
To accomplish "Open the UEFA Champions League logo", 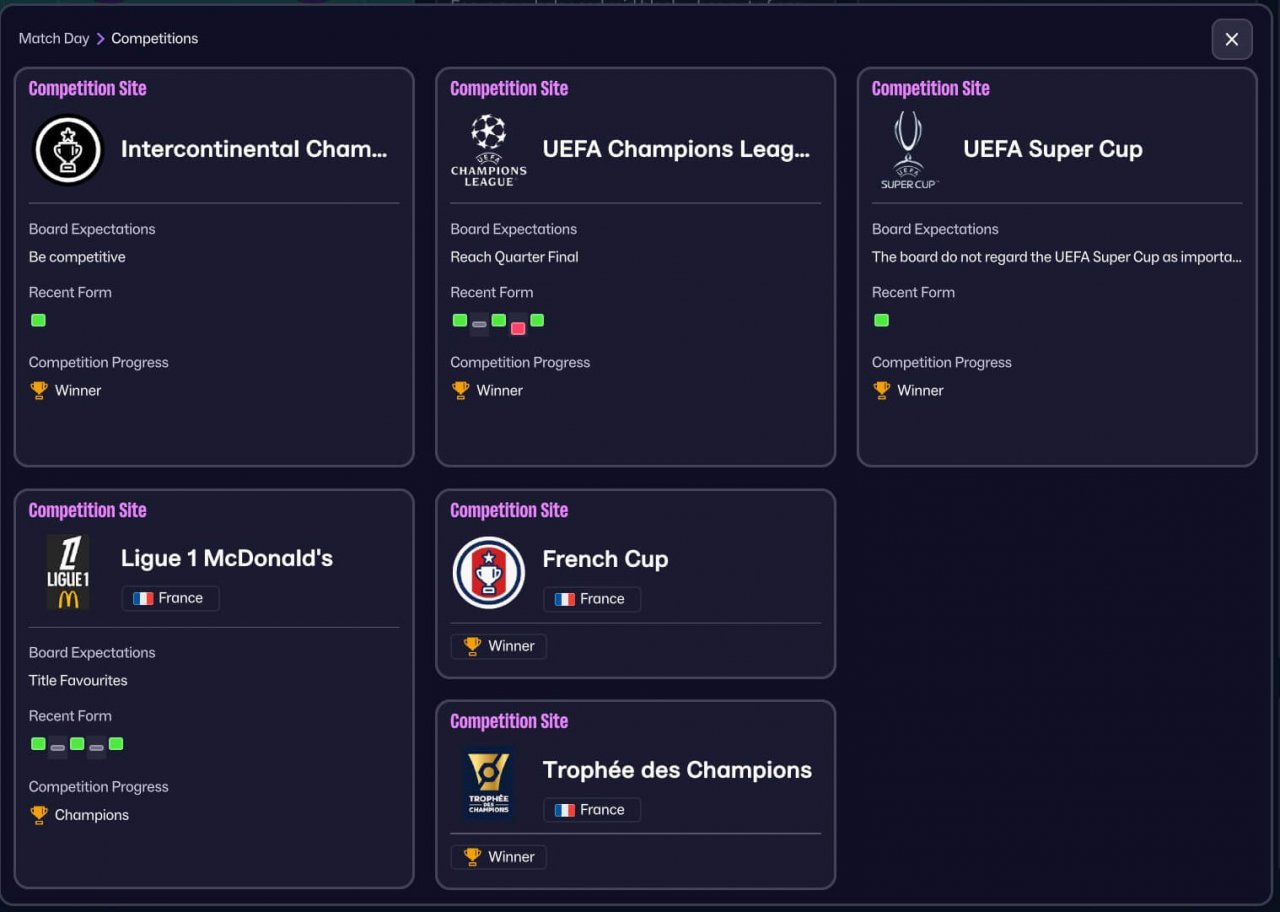I will point(488,150).
